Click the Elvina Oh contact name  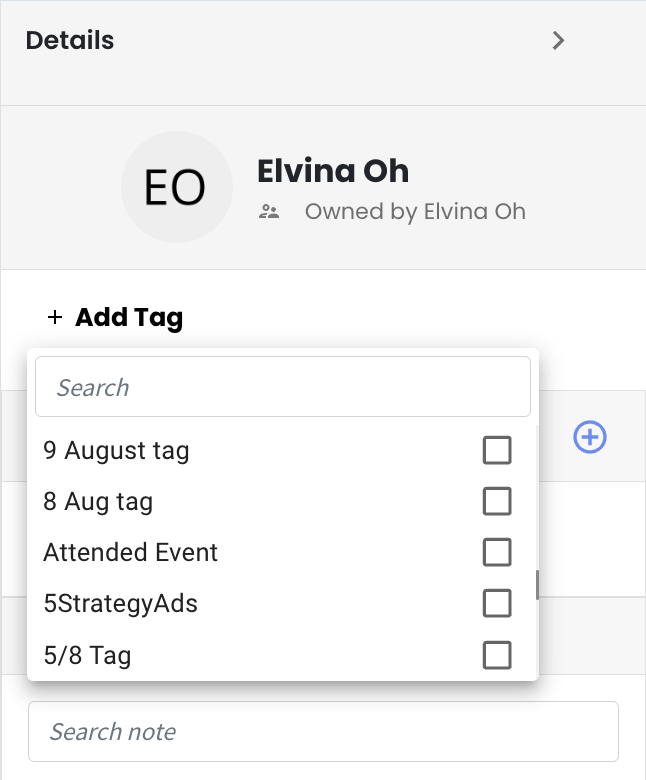click(333, 171)
